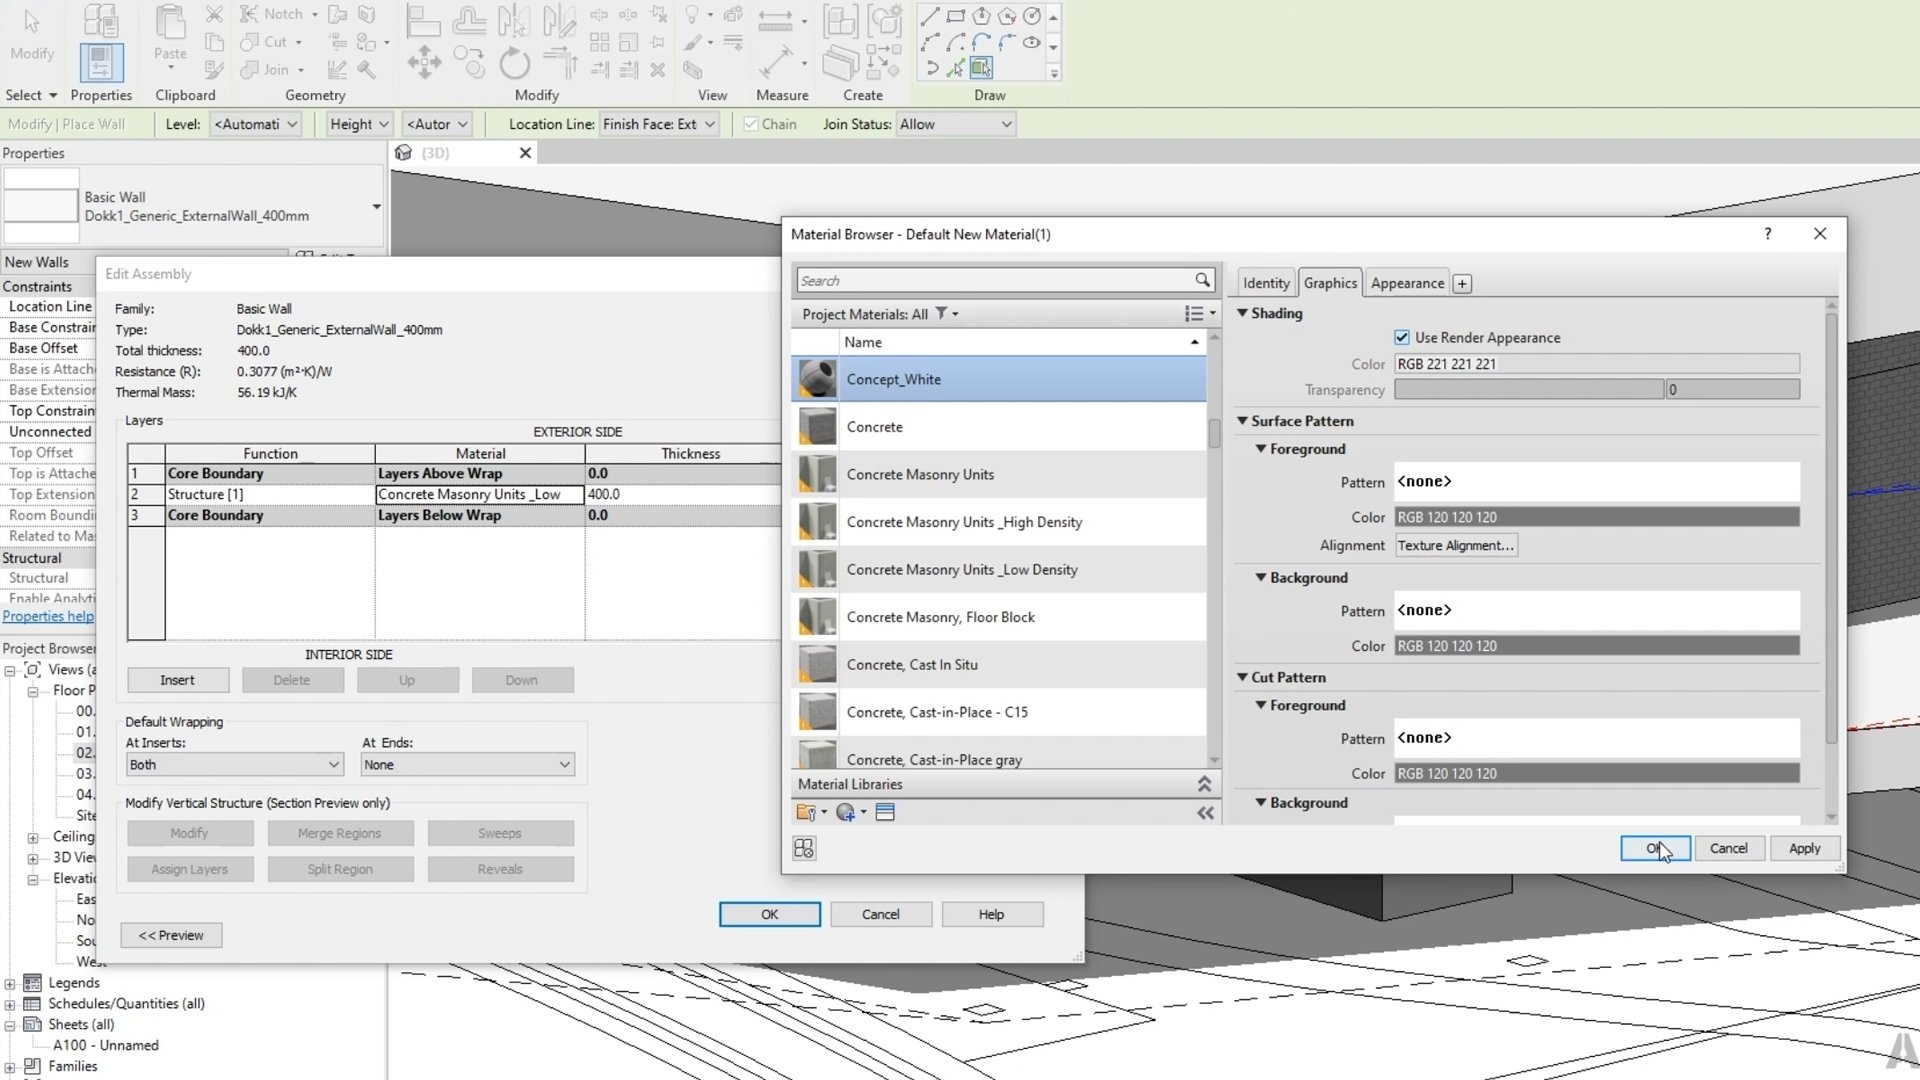
Task: Click the Foreground Color swatch RGB 120 120 120
Action: [1597, 517]
